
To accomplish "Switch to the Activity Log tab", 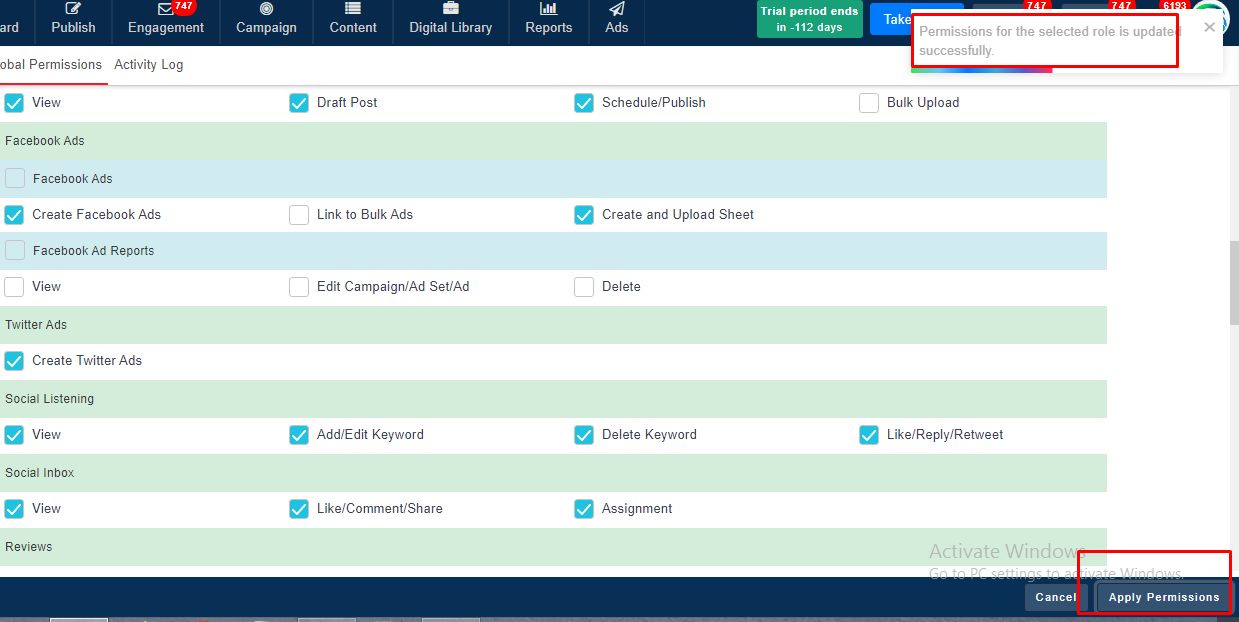I will [148, 65].
